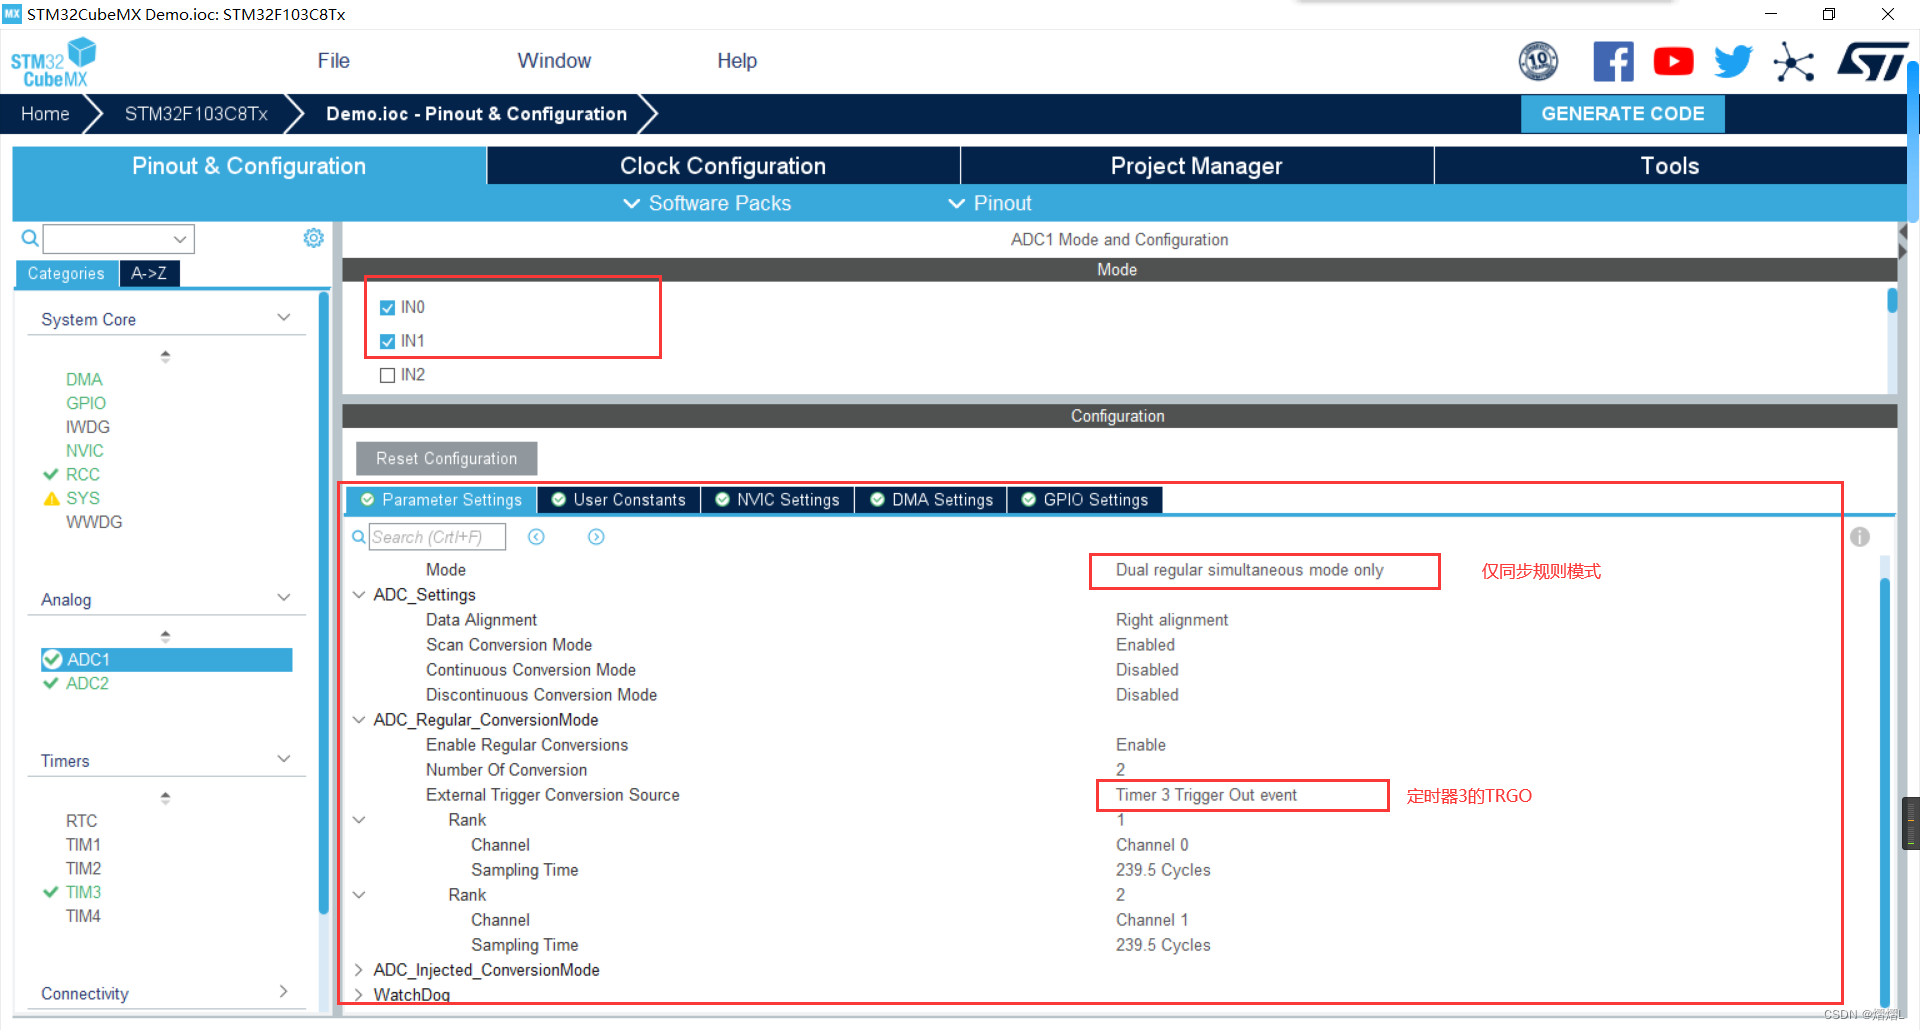Click the sort arrows under Analog
The height and width of the screenshot is (1030, 1920).
pyautogui.click(x=165, y=636)
